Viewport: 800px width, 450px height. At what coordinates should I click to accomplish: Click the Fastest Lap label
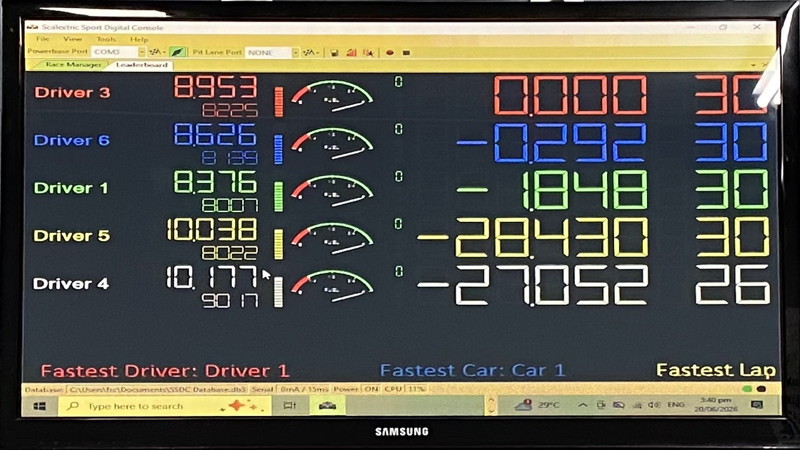716,370
